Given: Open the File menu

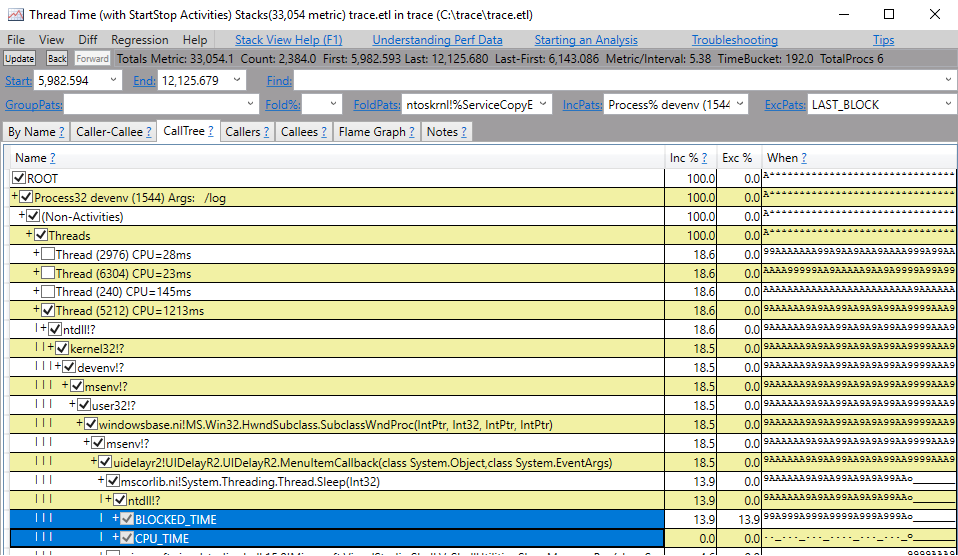Looking at the screenshot, I should [16, 40].
